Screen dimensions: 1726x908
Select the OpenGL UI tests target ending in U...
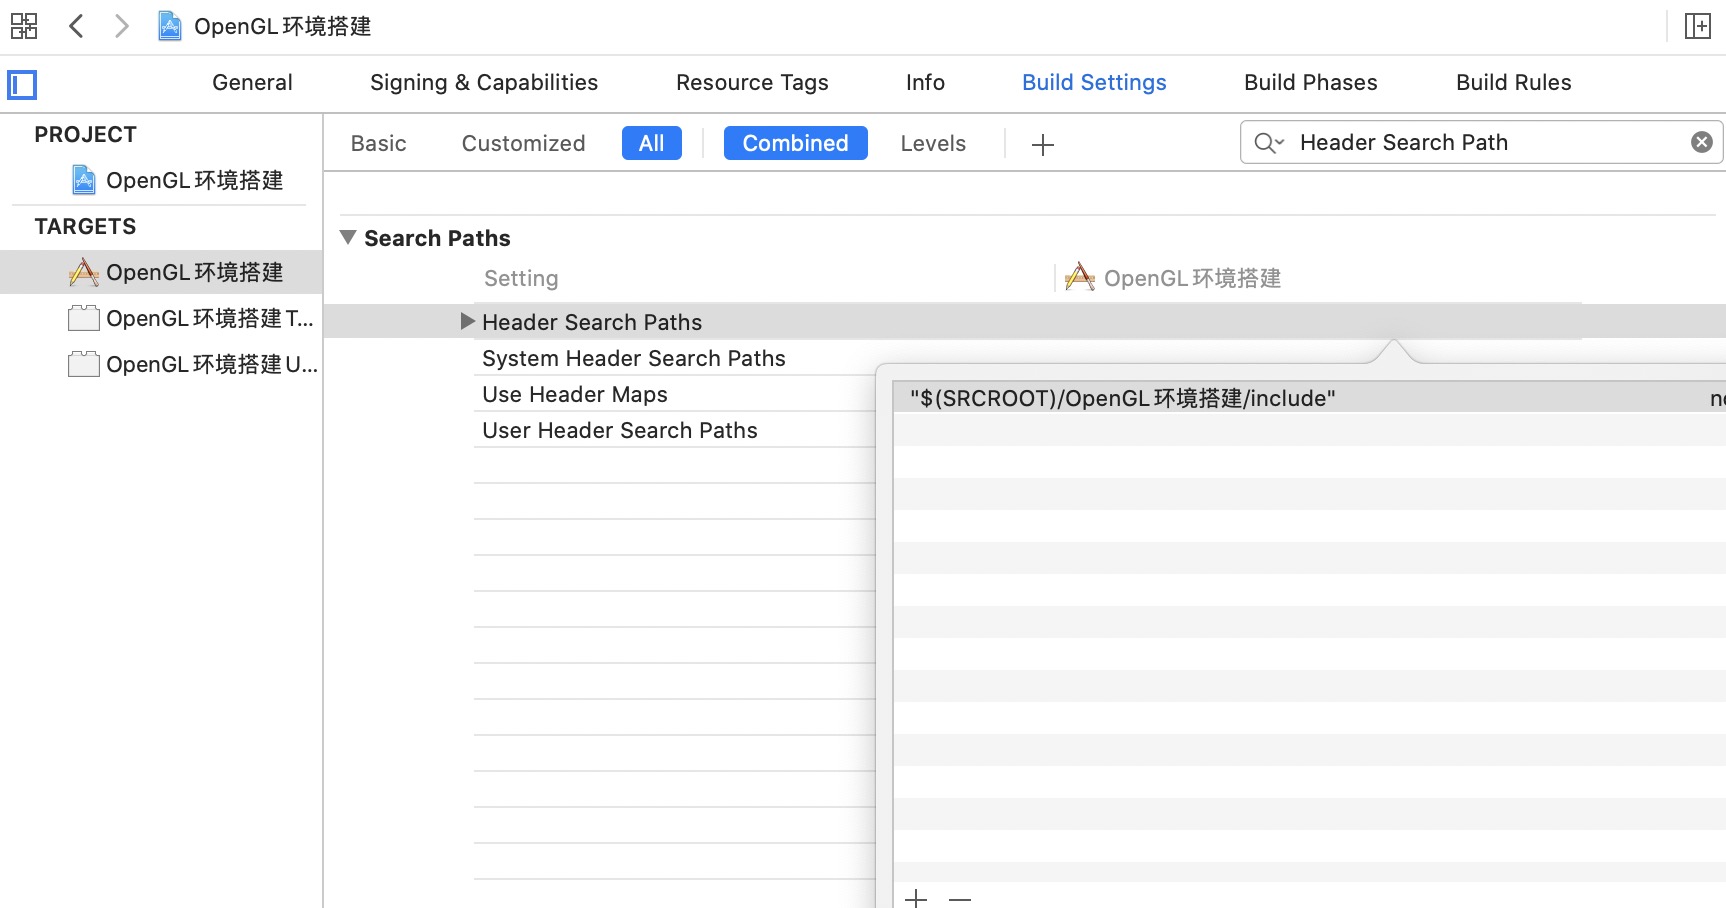click(193, 364)
